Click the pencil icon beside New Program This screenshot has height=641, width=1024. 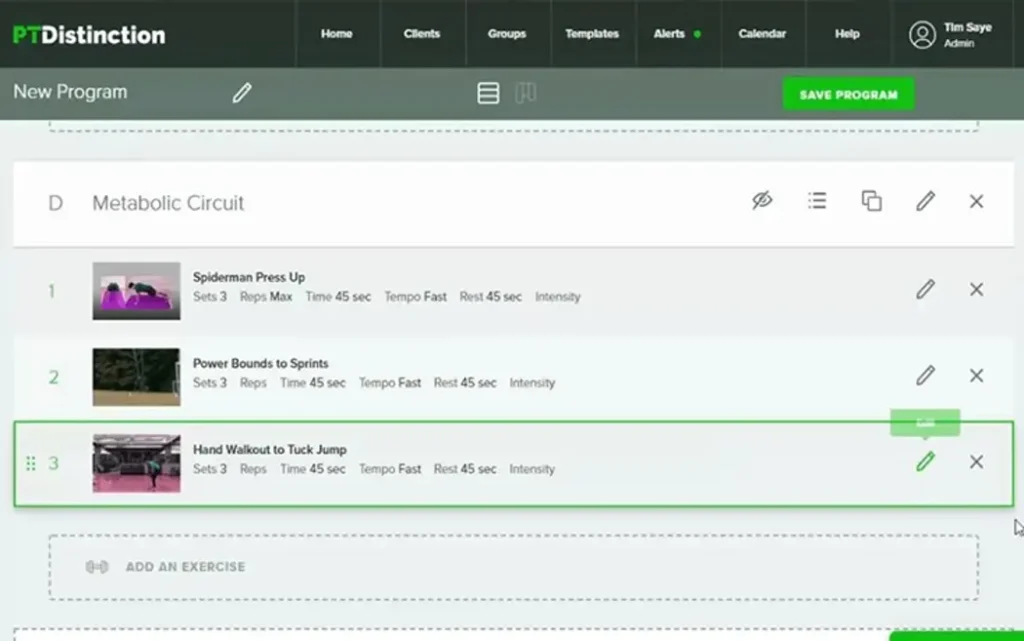point(242,93)
